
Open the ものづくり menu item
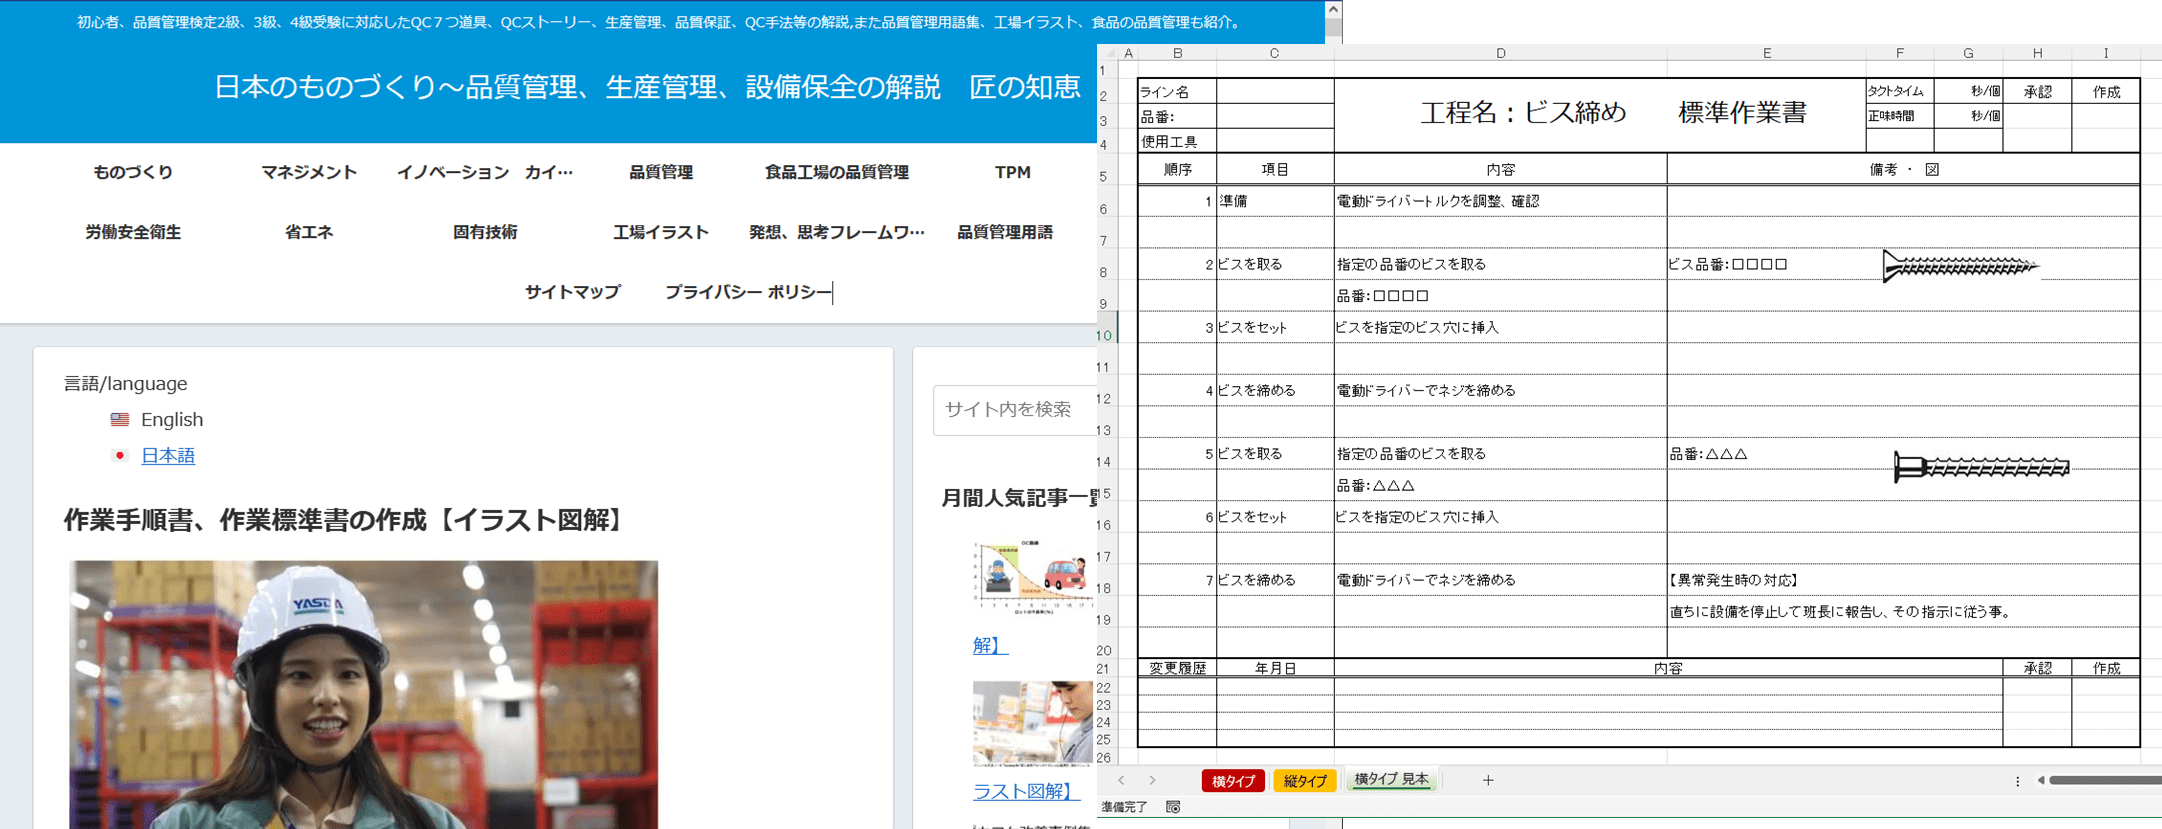133,172
